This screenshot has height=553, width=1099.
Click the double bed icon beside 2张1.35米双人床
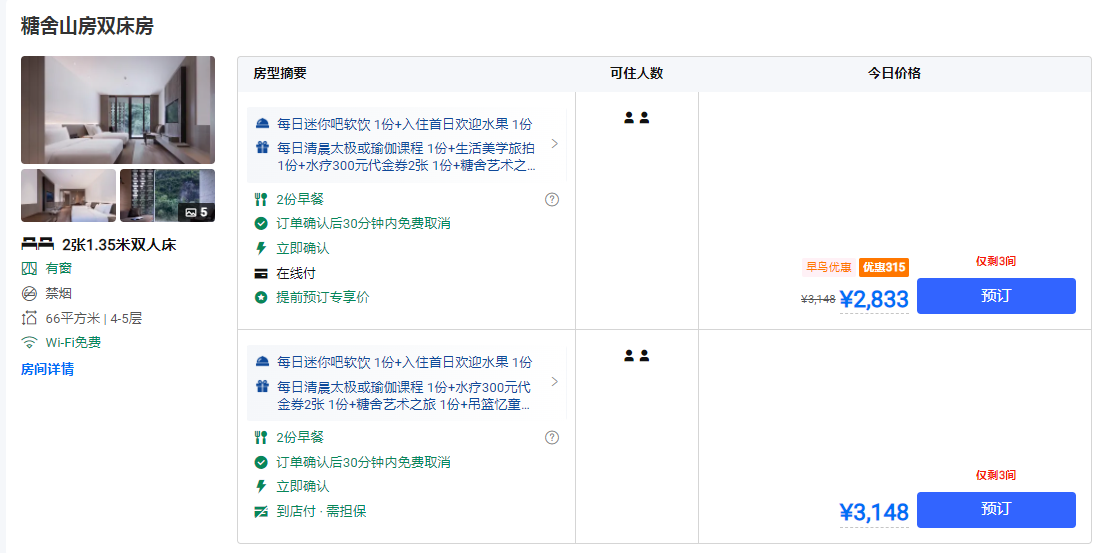(37, 244)
